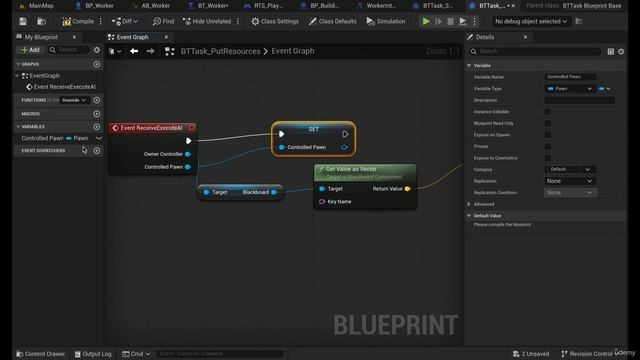Screen dimensions: 640x360
Task: Open My Blueprint settings gear
Action: (x=97, y=50)
